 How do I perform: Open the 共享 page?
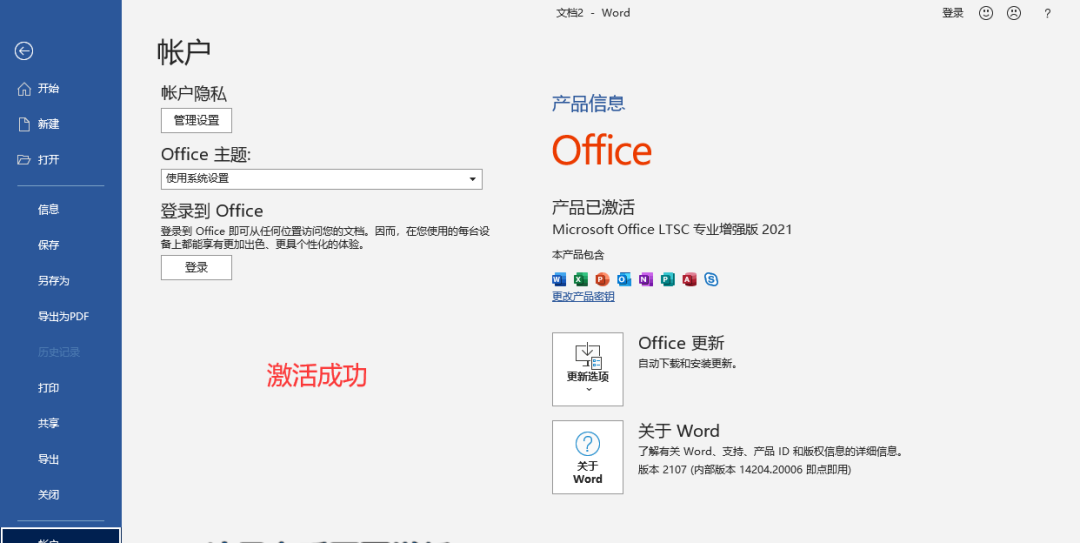coord(48,424)
